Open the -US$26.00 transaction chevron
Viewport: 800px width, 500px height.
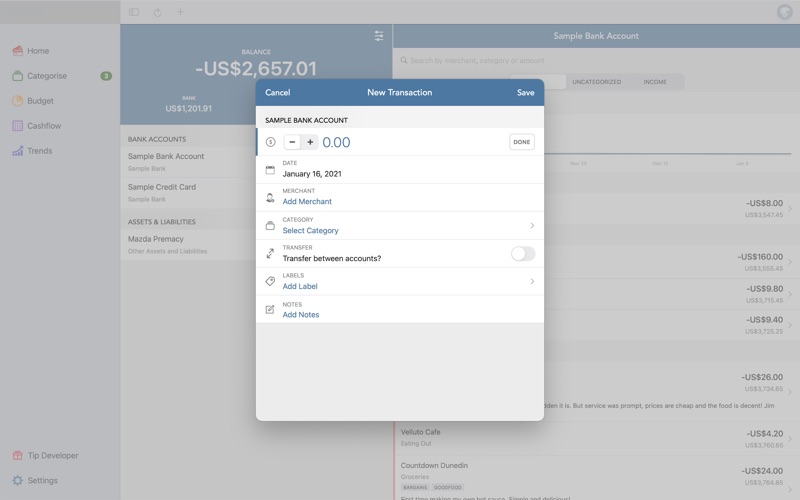(790, 392)
